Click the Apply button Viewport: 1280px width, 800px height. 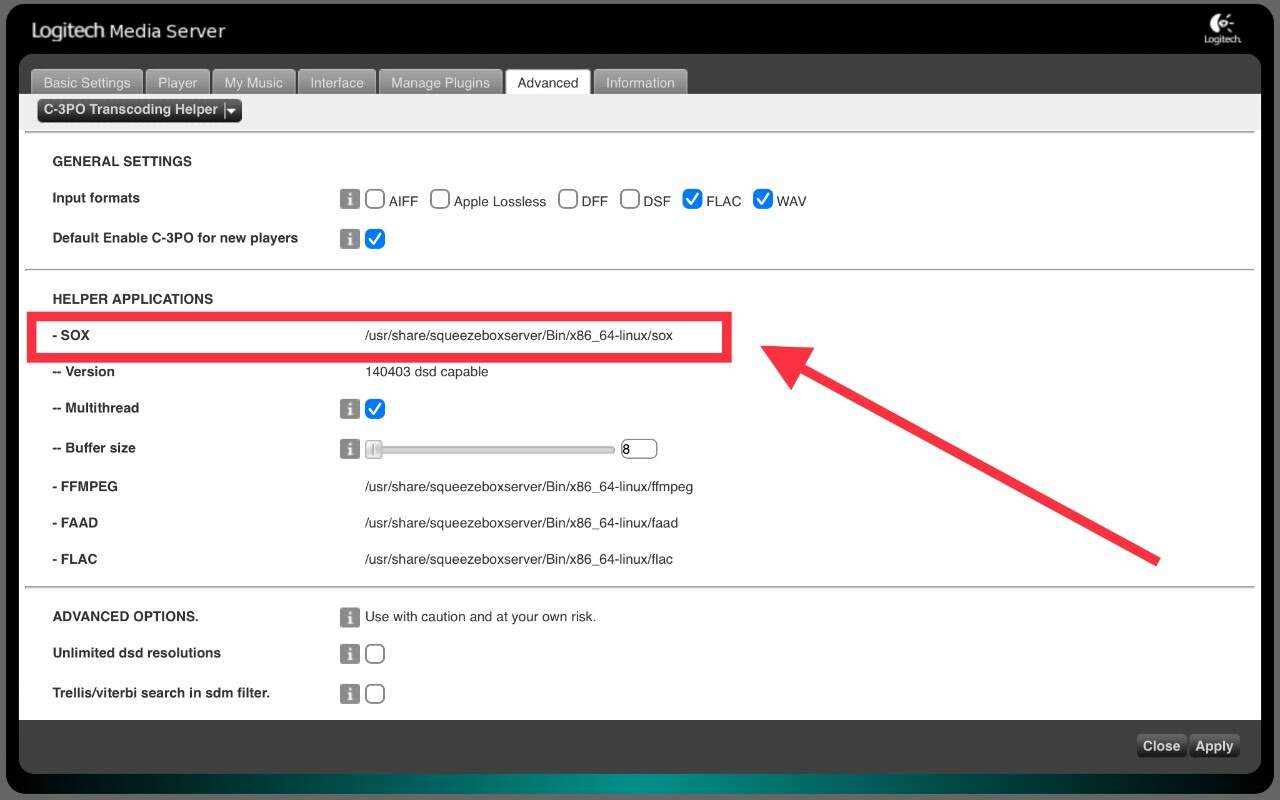[1214, 746]
